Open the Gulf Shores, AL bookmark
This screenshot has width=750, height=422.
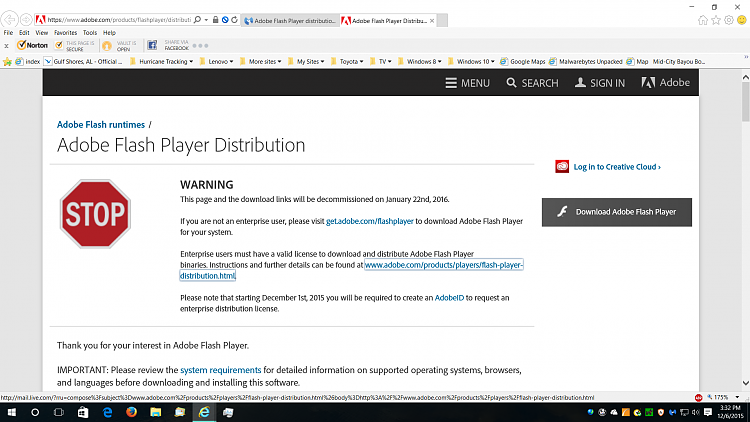[83, 61]
